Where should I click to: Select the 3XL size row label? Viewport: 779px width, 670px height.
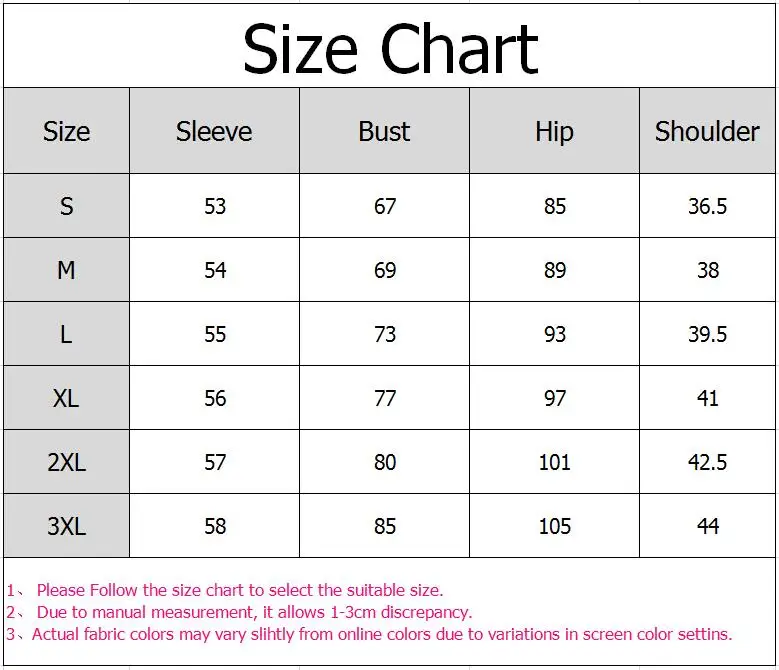coord(66,526)
